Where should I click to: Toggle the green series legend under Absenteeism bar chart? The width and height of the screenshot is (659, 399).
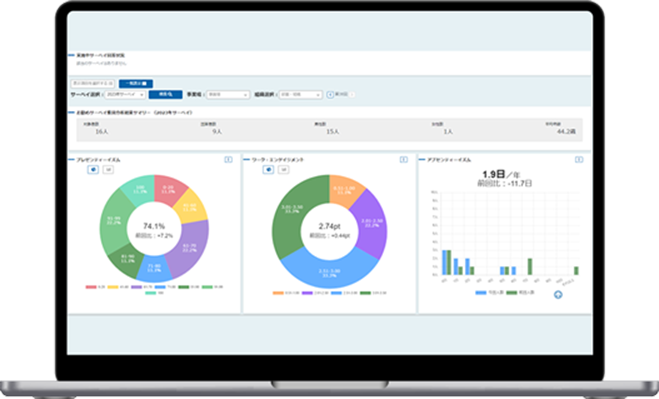[x=520, y=293]
